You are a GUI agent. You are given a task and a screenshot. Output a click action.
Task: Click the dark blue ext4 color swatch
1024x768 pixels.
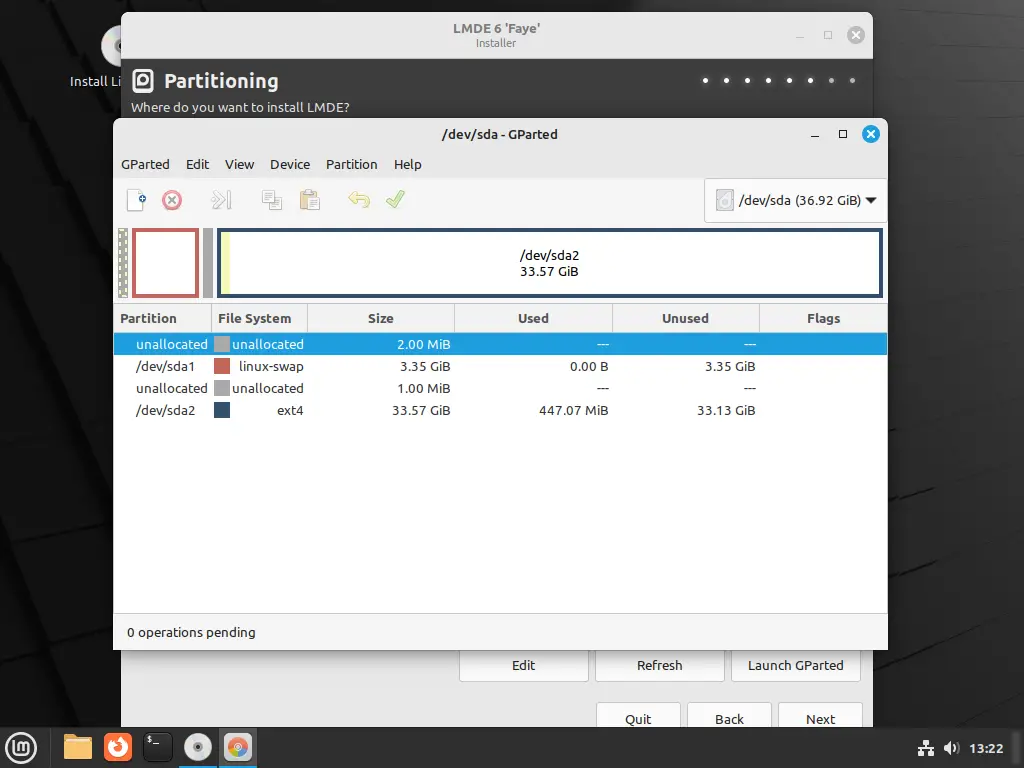click(222, 410)
